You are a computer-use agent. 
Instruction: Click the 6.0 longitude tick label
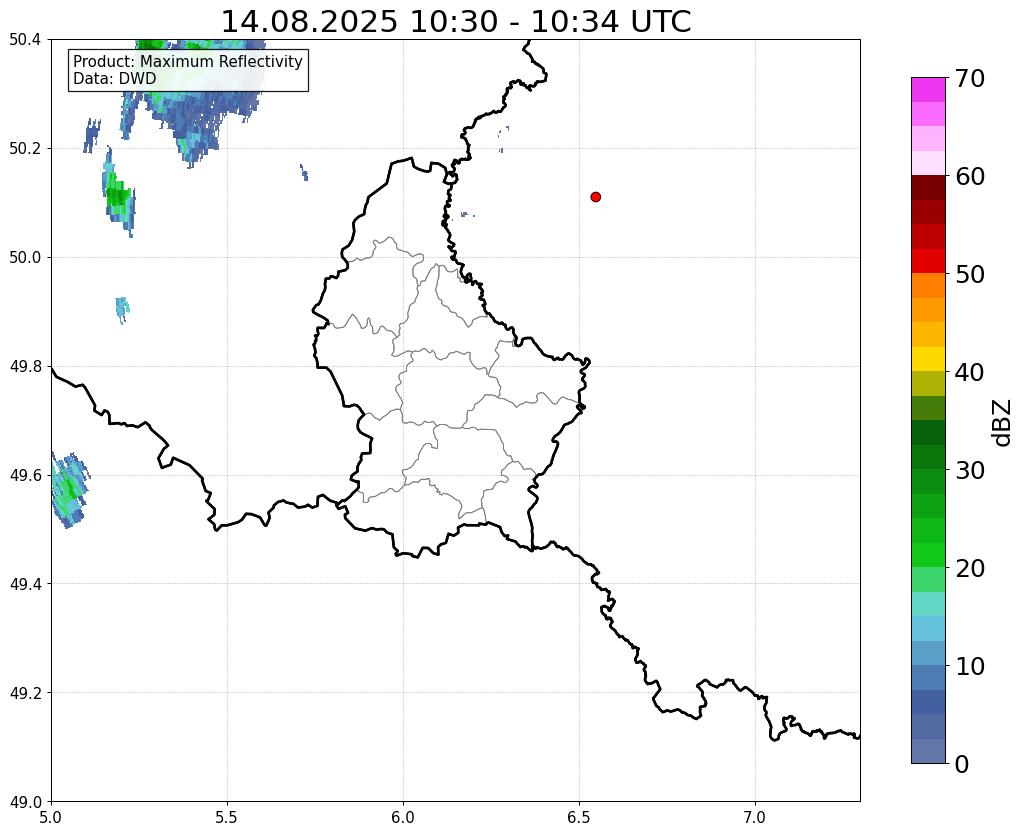click(x=403, y=818)
